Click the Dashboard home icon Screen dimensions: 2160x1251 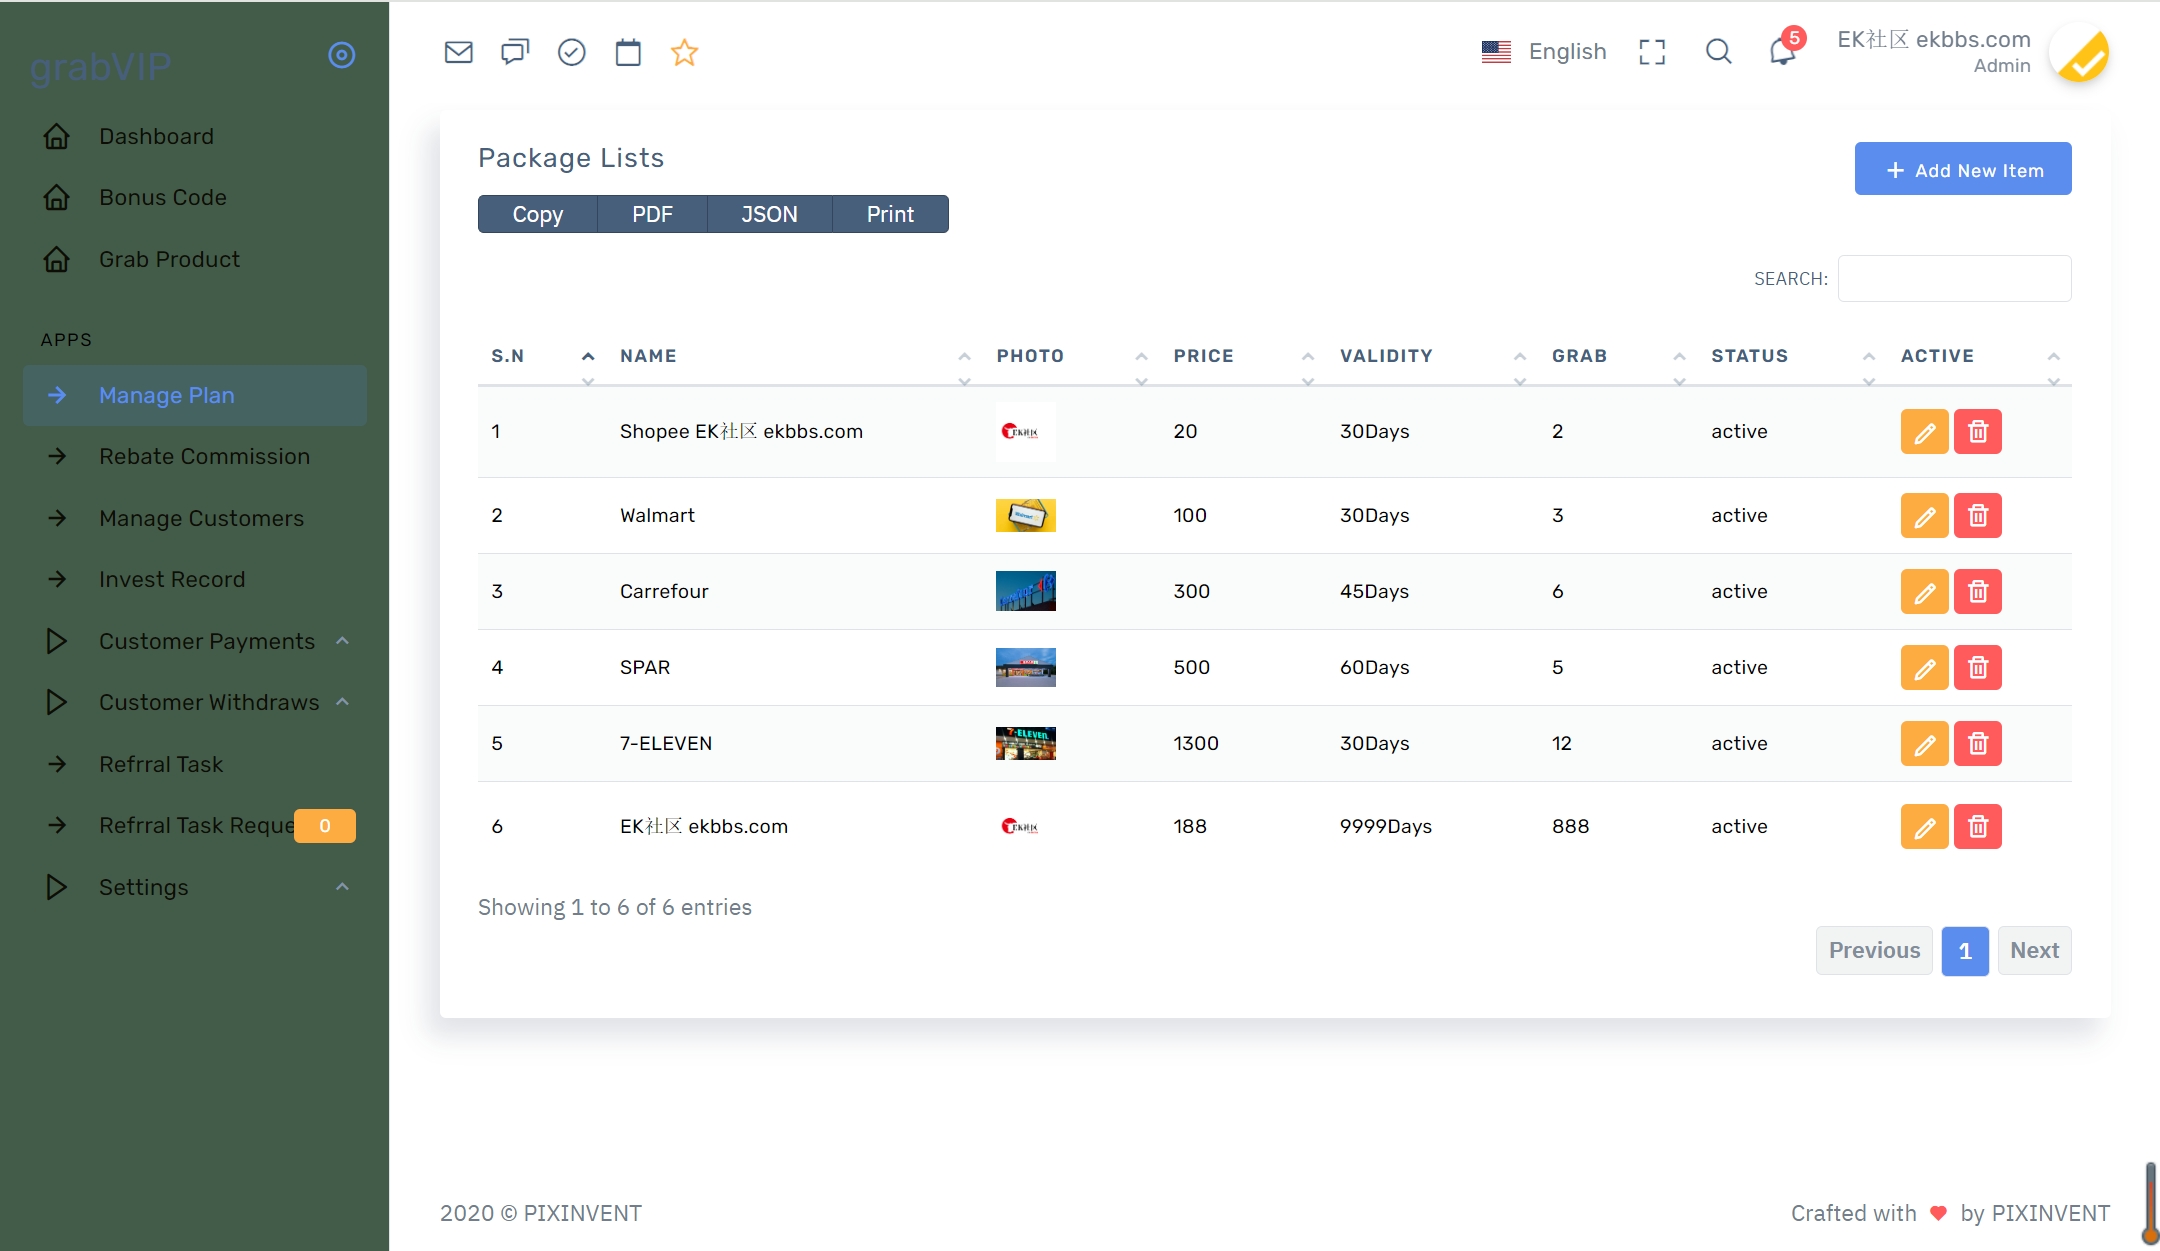tap(57, 136)
